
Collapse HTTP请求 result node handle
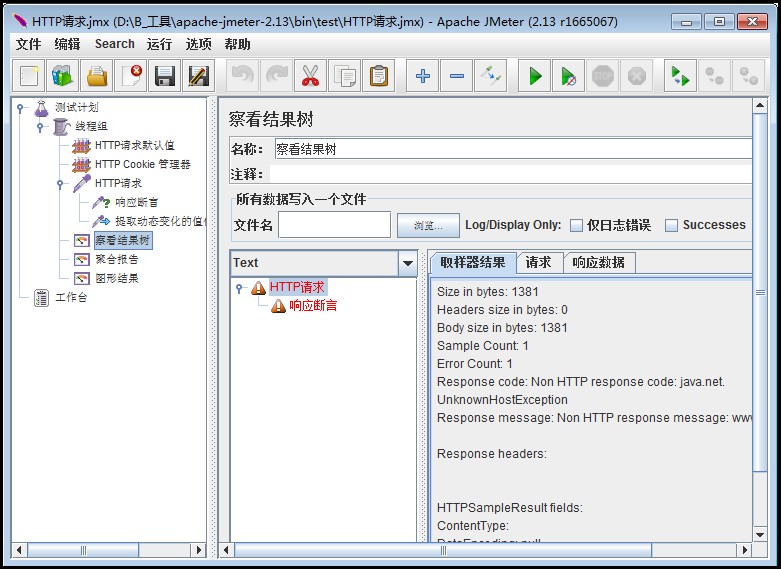240,288
